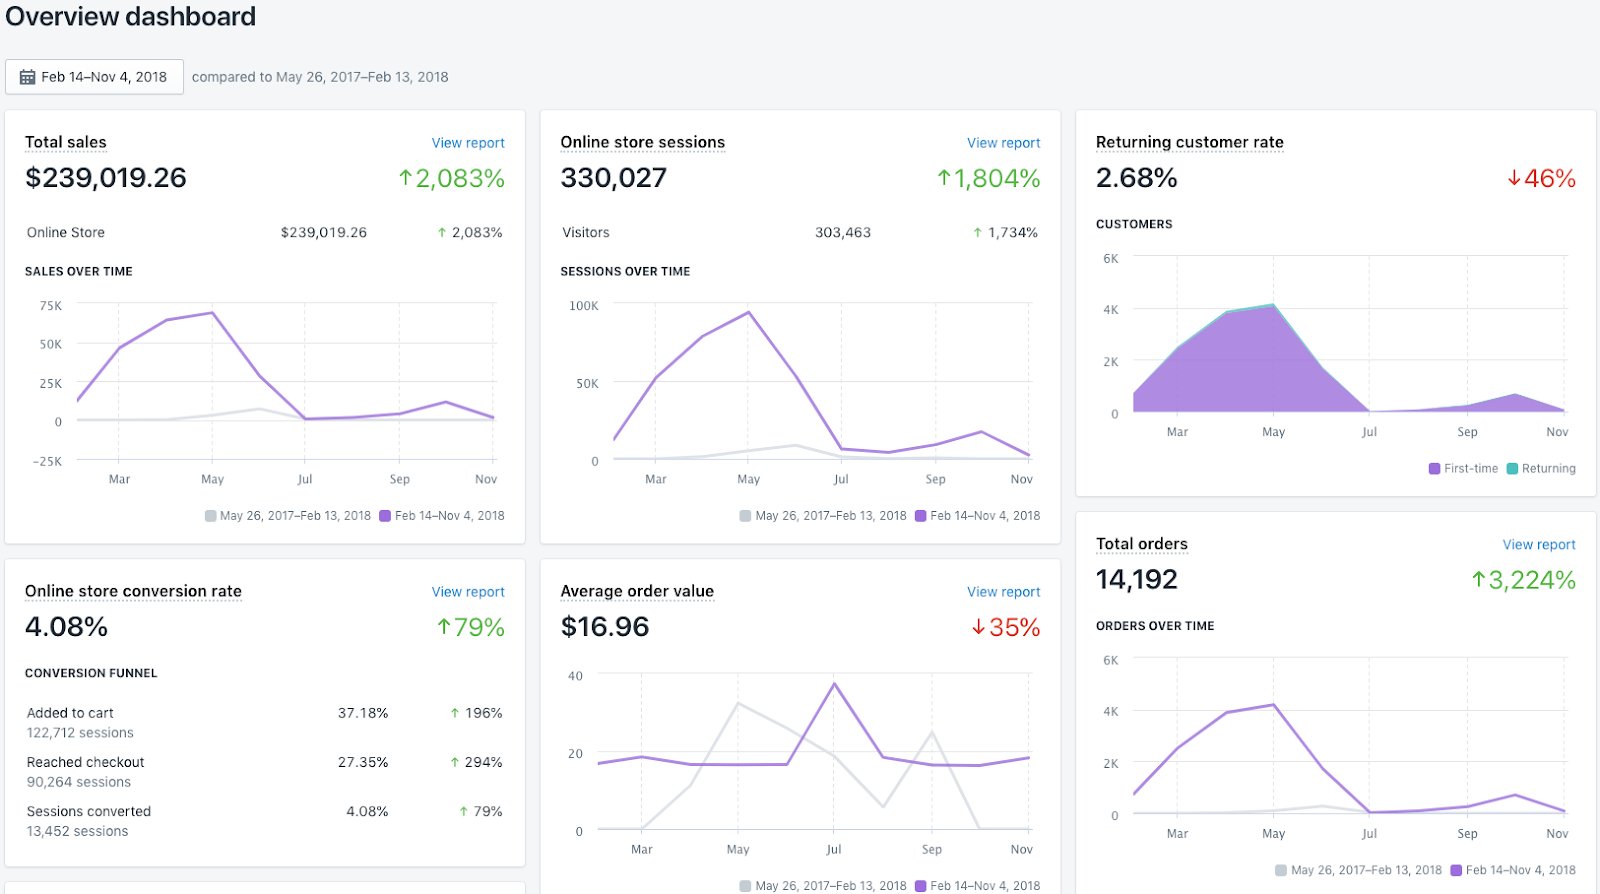
Task: Open View report for Online store conversion rate
Action: point(468,592)
